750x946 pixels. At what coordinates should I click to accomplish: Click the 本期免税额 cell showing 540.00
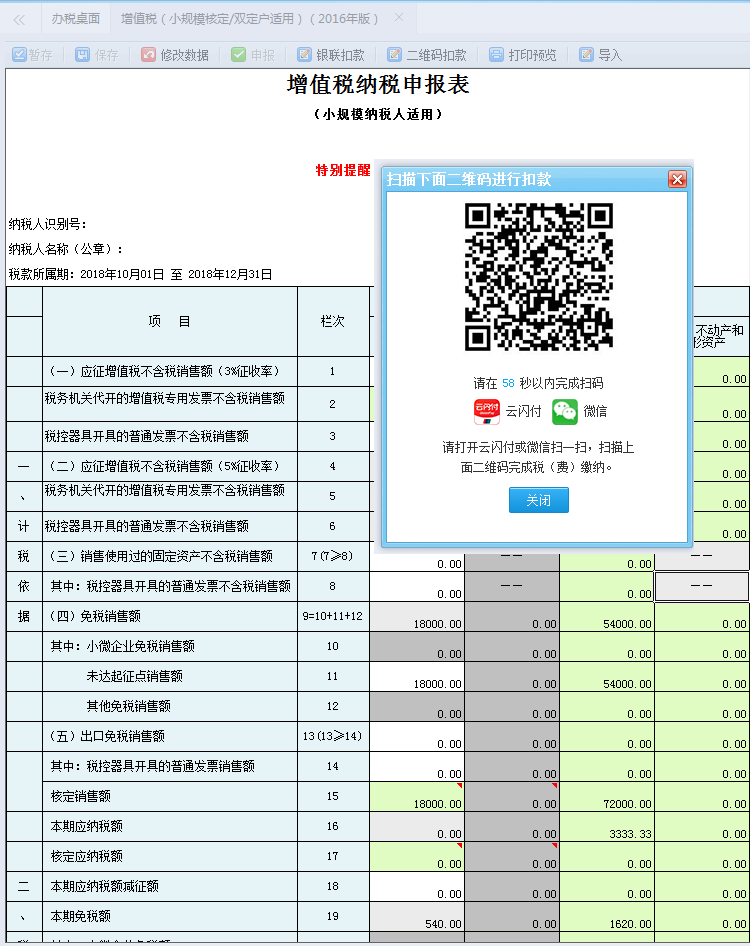pos(417,917)
